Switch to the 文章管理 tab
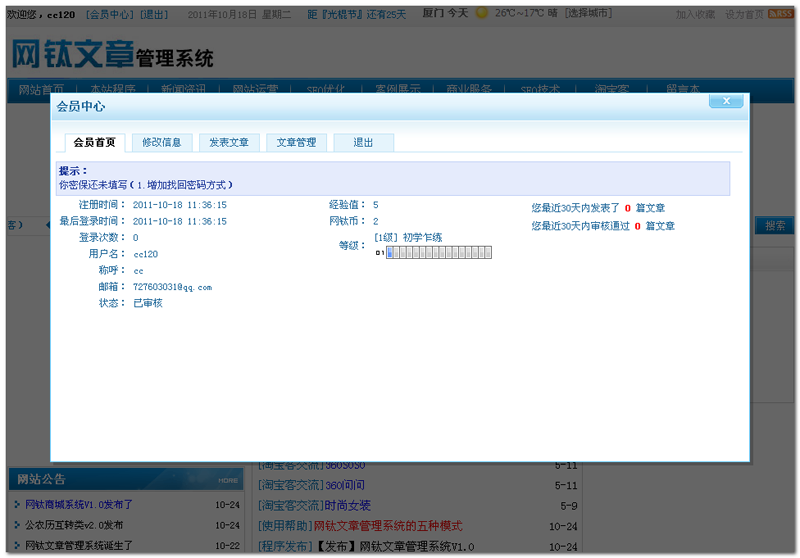 296,143
